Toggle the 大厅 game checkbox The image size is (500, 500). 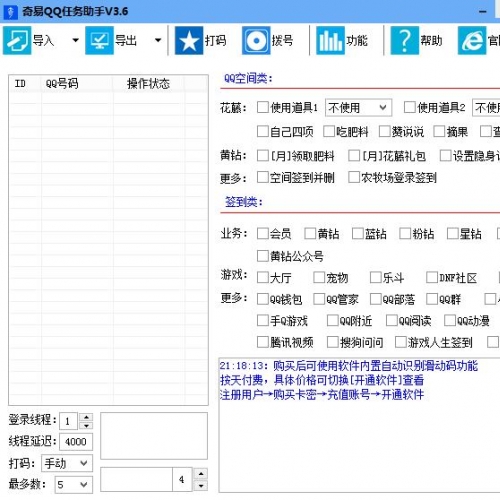tap(263, 277)
